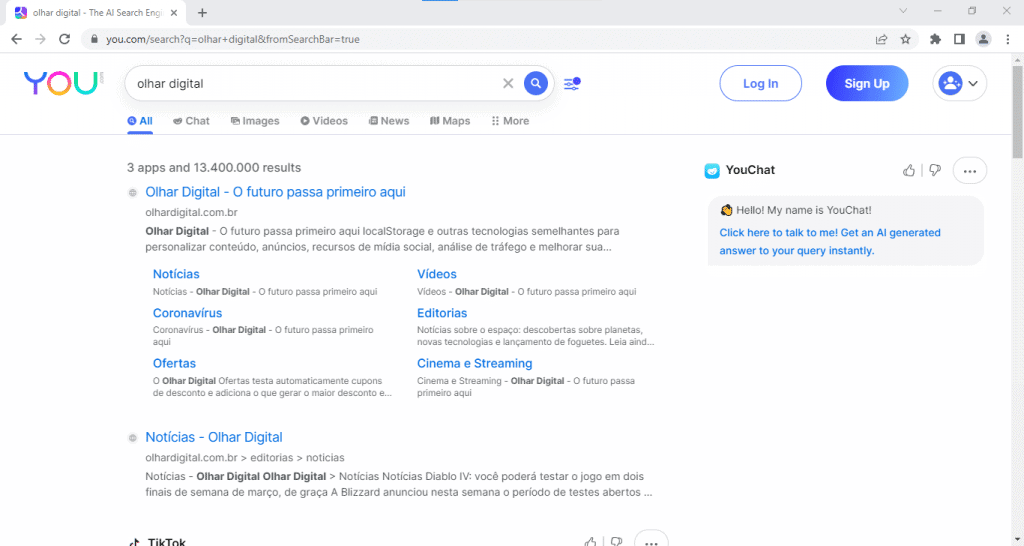Open the Notícias sitelink
The width and height of the screenshot is (1024, 546).
(x=176, y=274)
